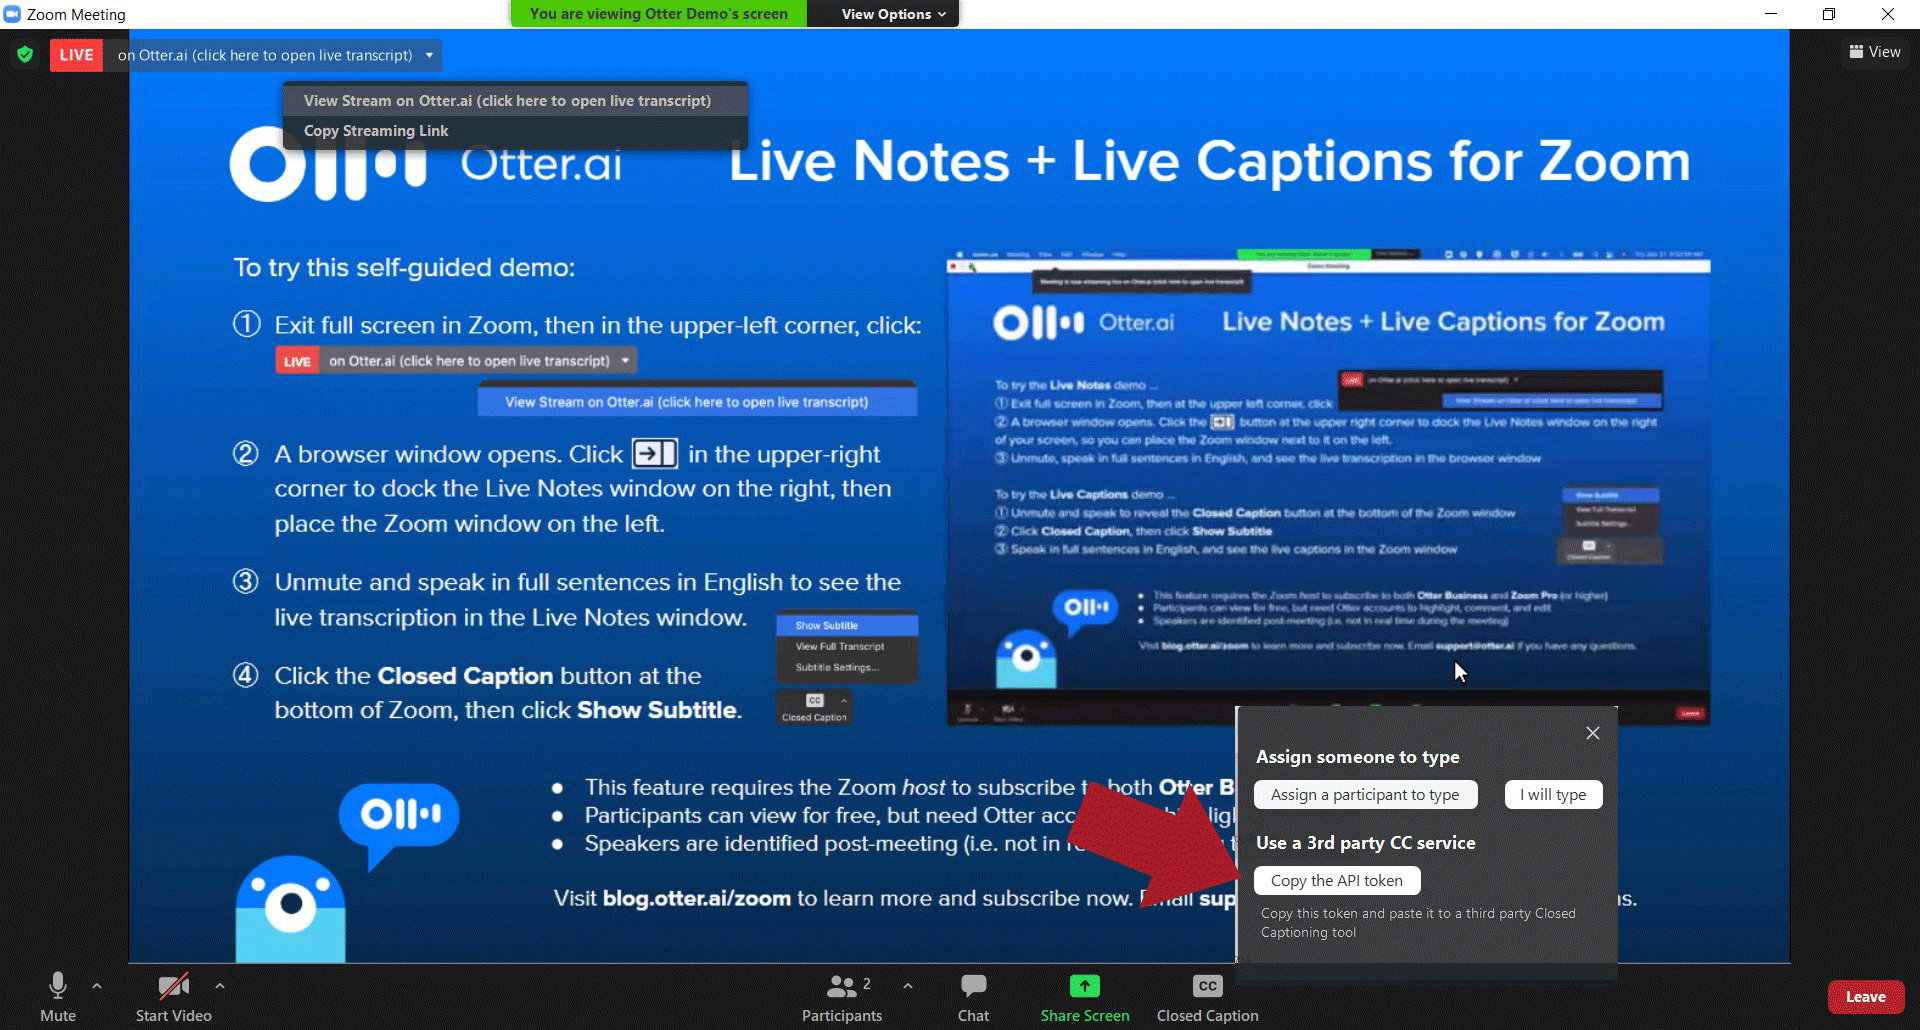Leave the meeting
The height and width of the screenshot is (1030, 1920).
1865,997
